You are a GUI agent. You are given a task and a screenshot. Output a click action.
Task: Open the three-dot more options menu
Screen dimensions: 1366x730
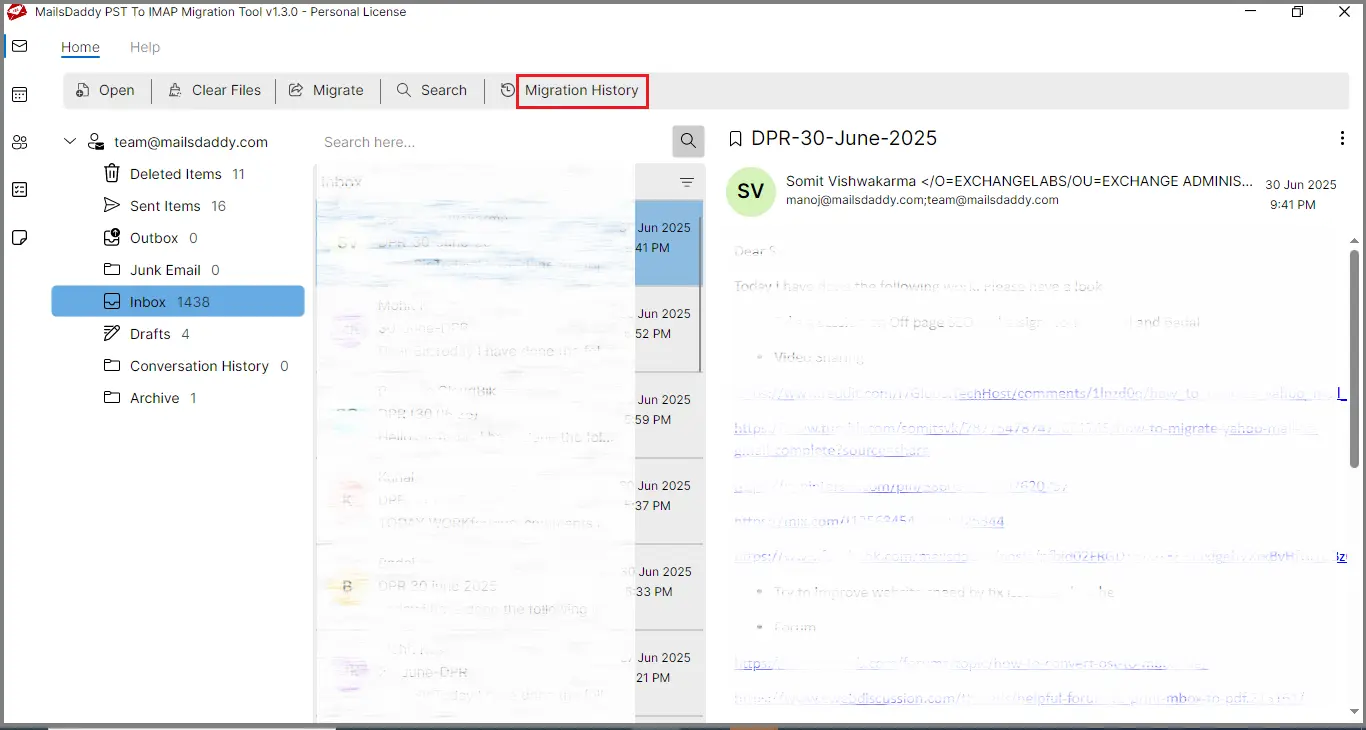pyautogui.click(x=1342, y=139)
